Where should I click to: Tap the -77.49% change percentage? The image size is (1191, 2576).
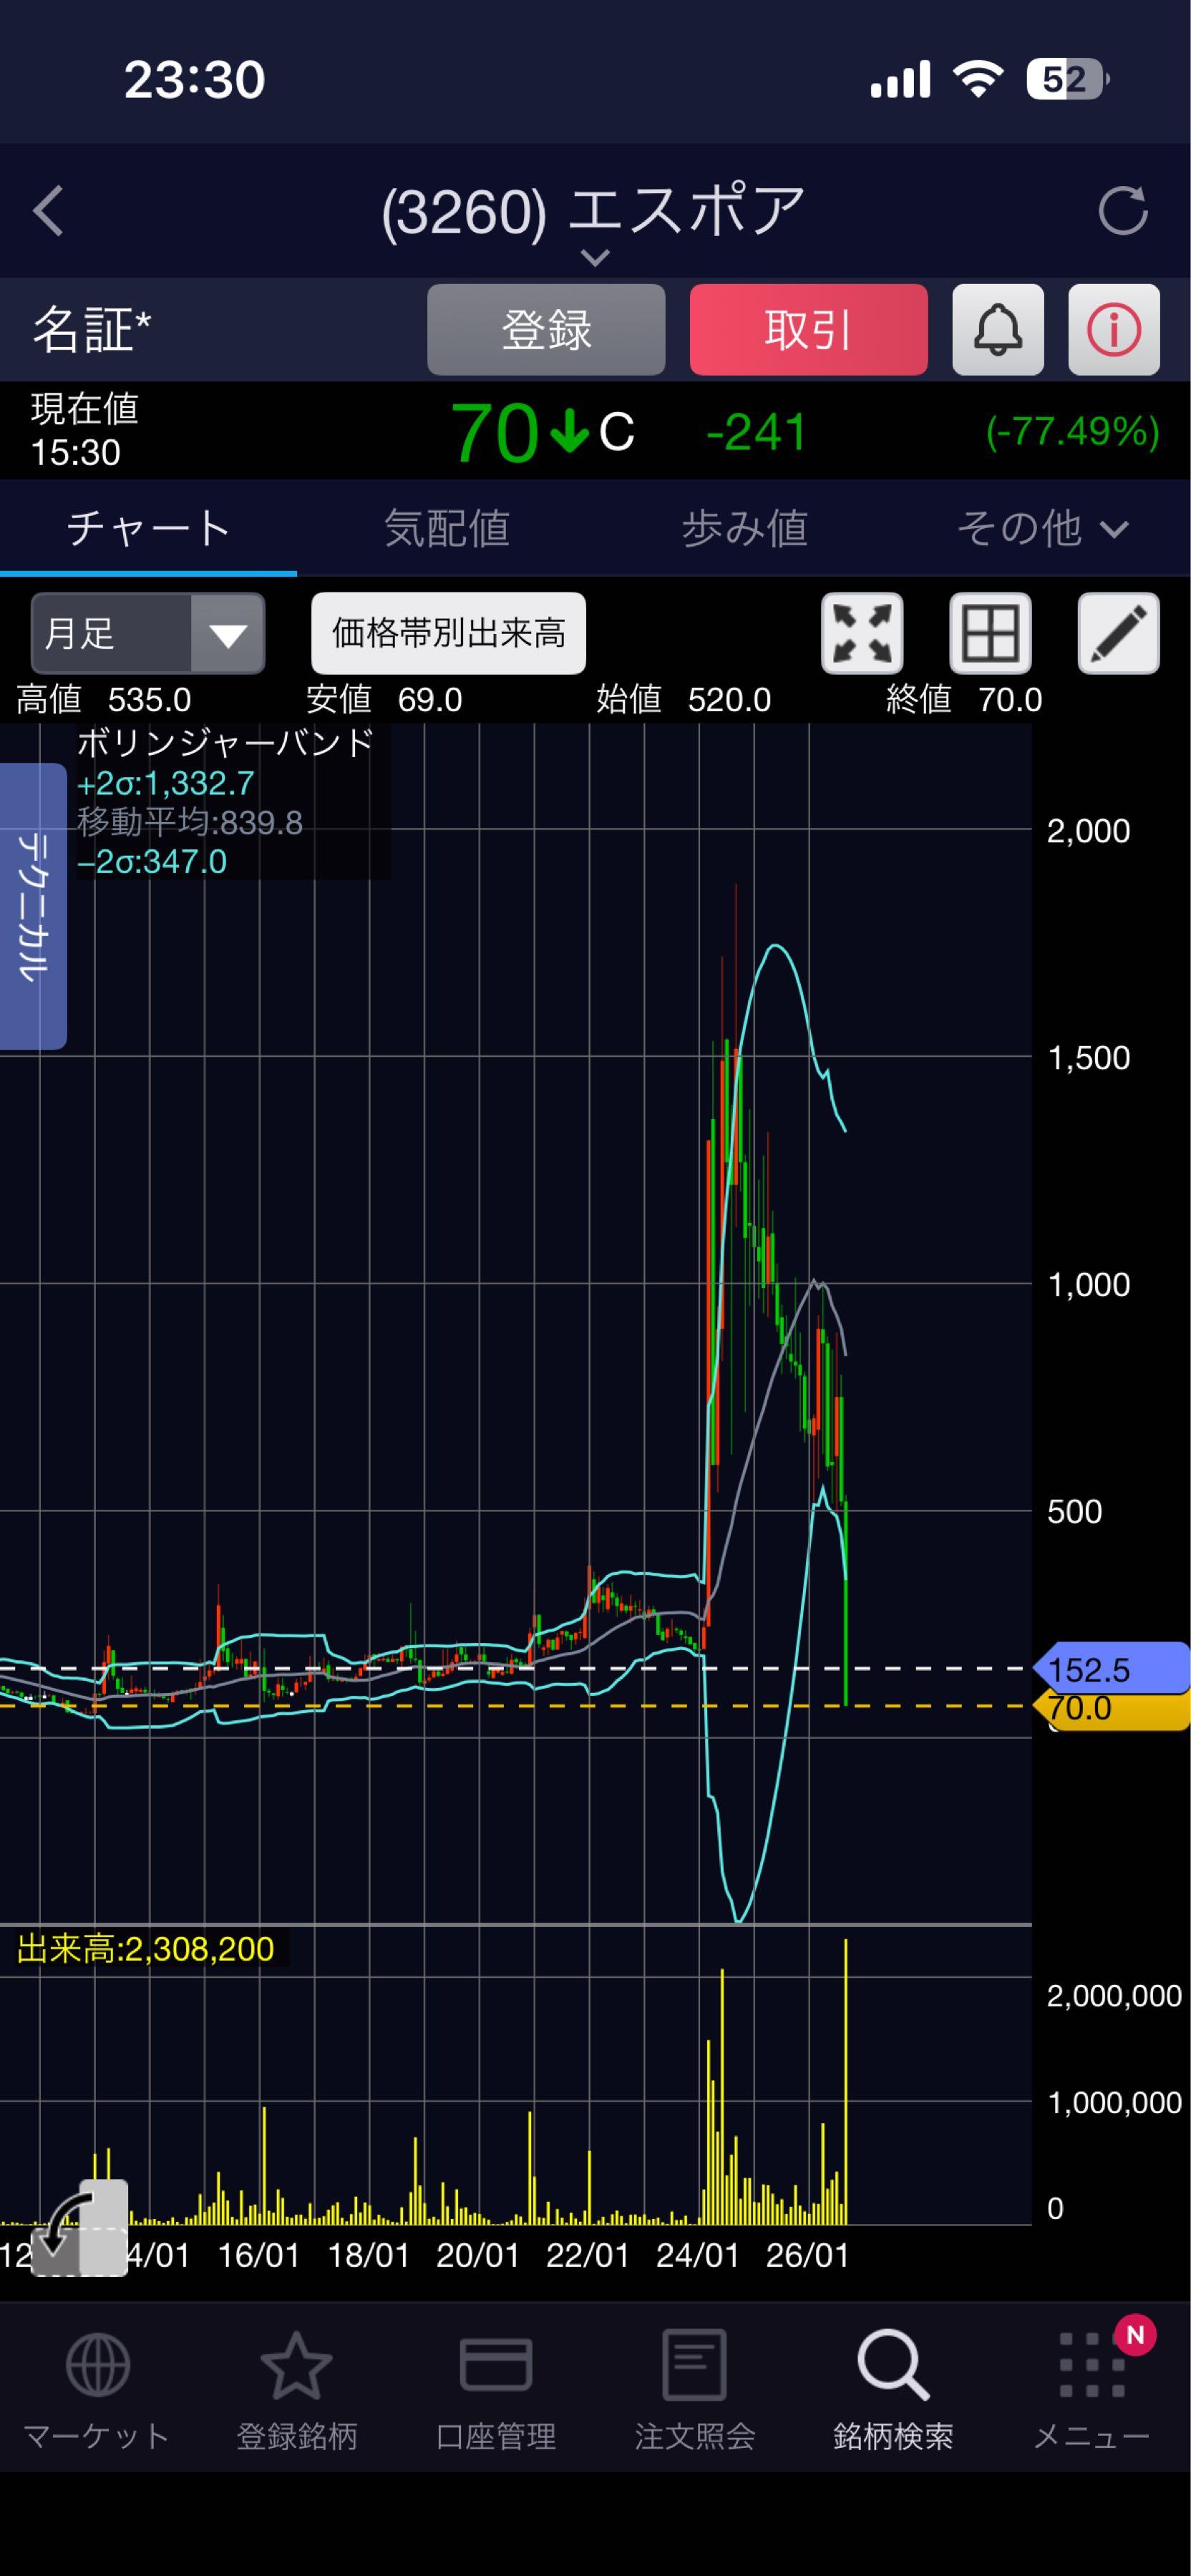(1072, 432)
